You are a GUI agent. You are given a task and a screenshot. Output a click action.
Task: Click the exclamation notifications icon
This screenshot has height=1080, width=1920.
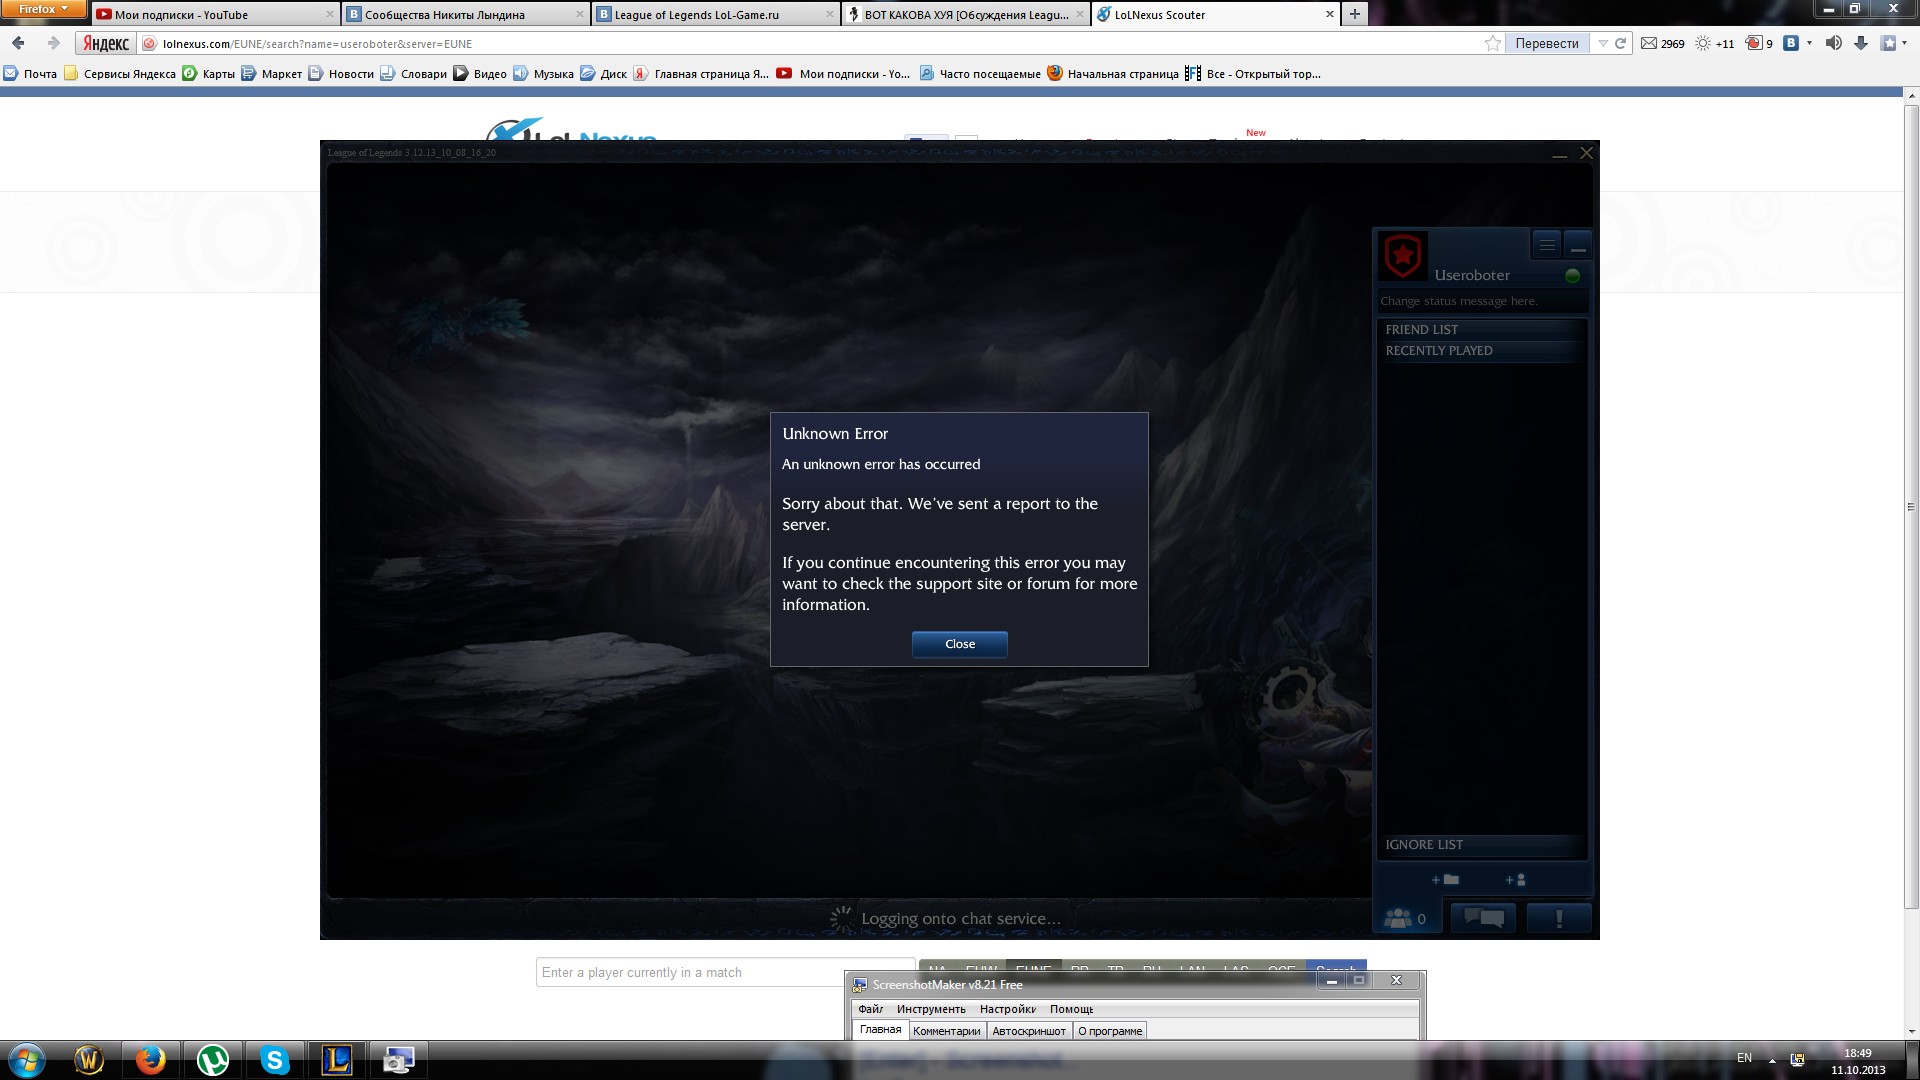(x=1558, y=917)
